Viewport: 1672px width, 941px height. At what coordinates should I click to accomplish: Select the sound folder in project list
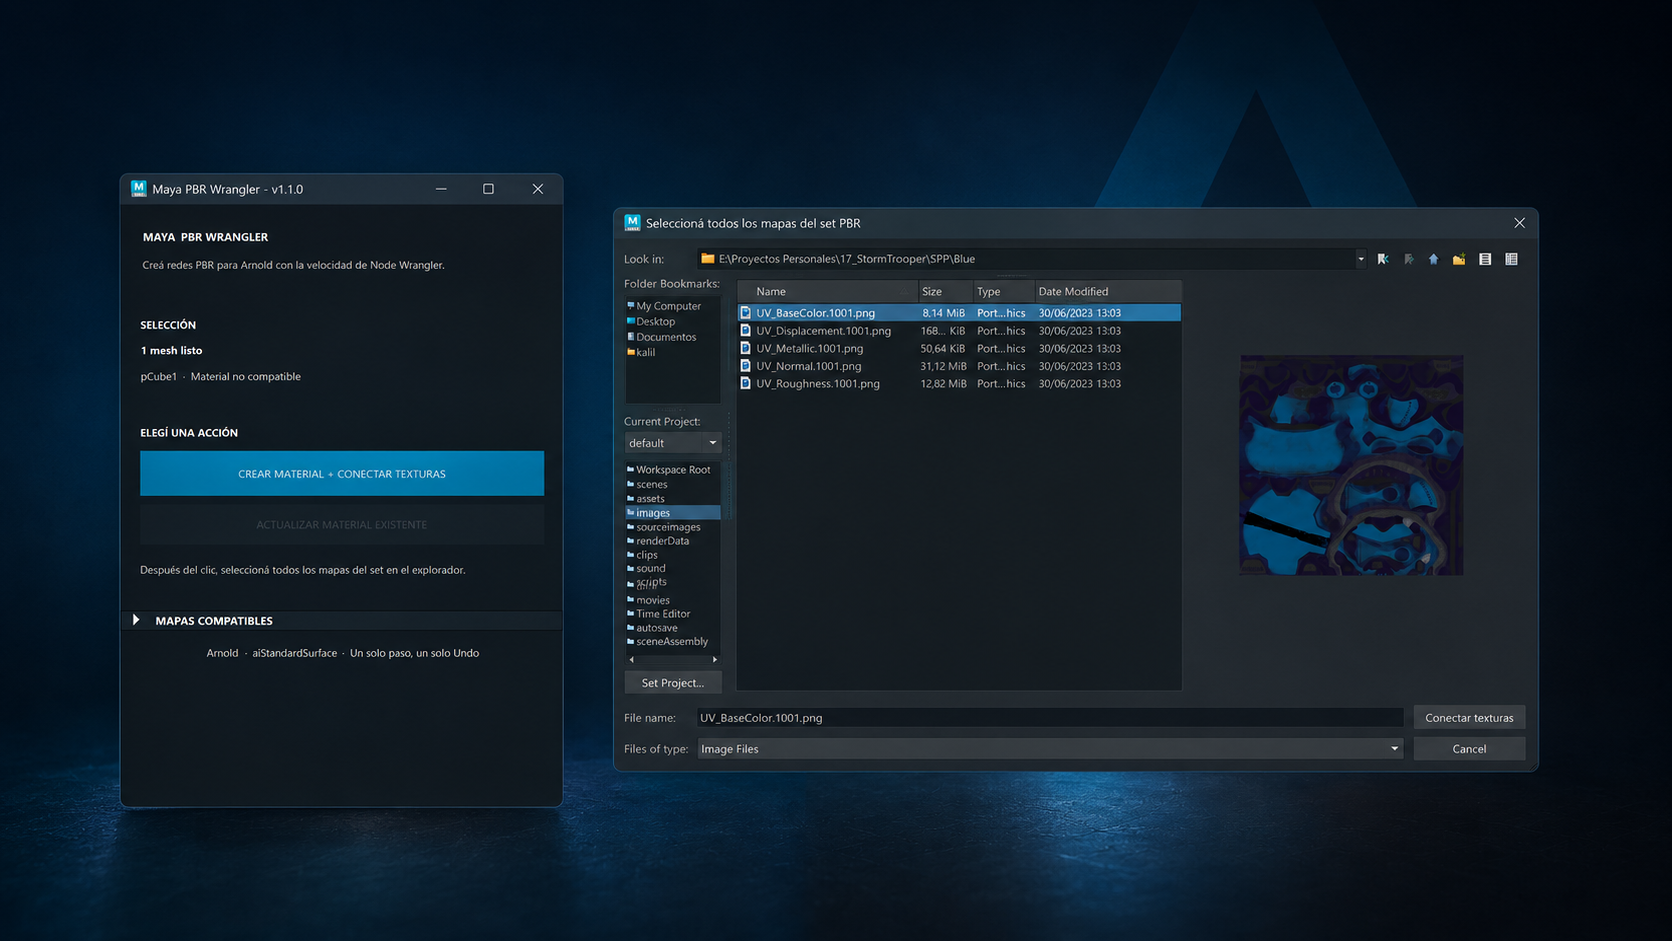pos(651,568)
